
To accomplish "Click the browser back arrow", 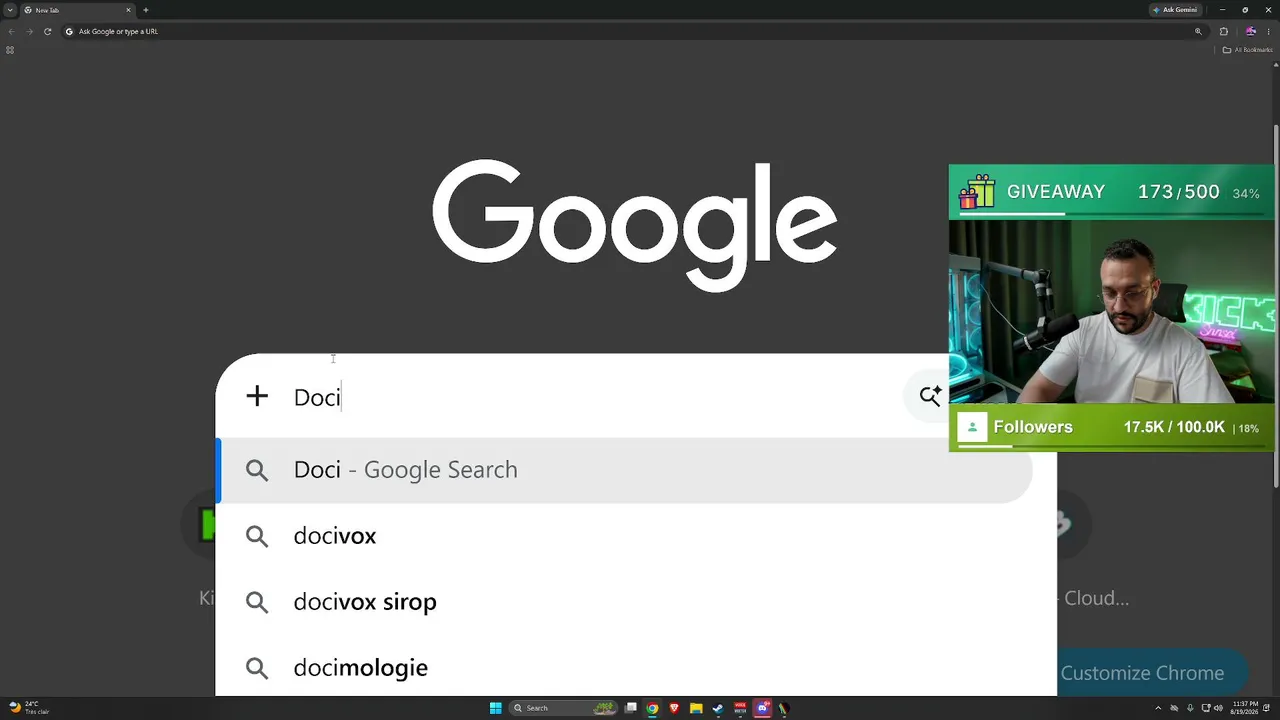I will pos(11,31).
